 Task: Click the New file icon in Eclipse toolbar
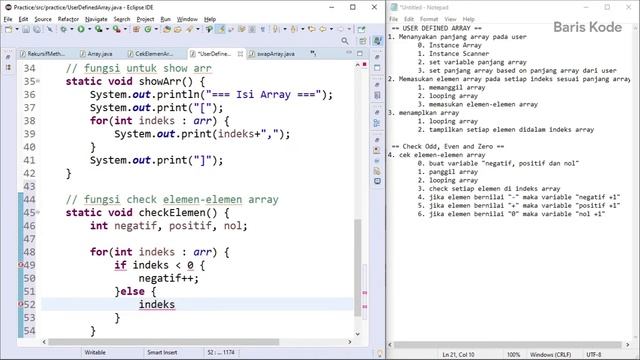pos(9,29)
